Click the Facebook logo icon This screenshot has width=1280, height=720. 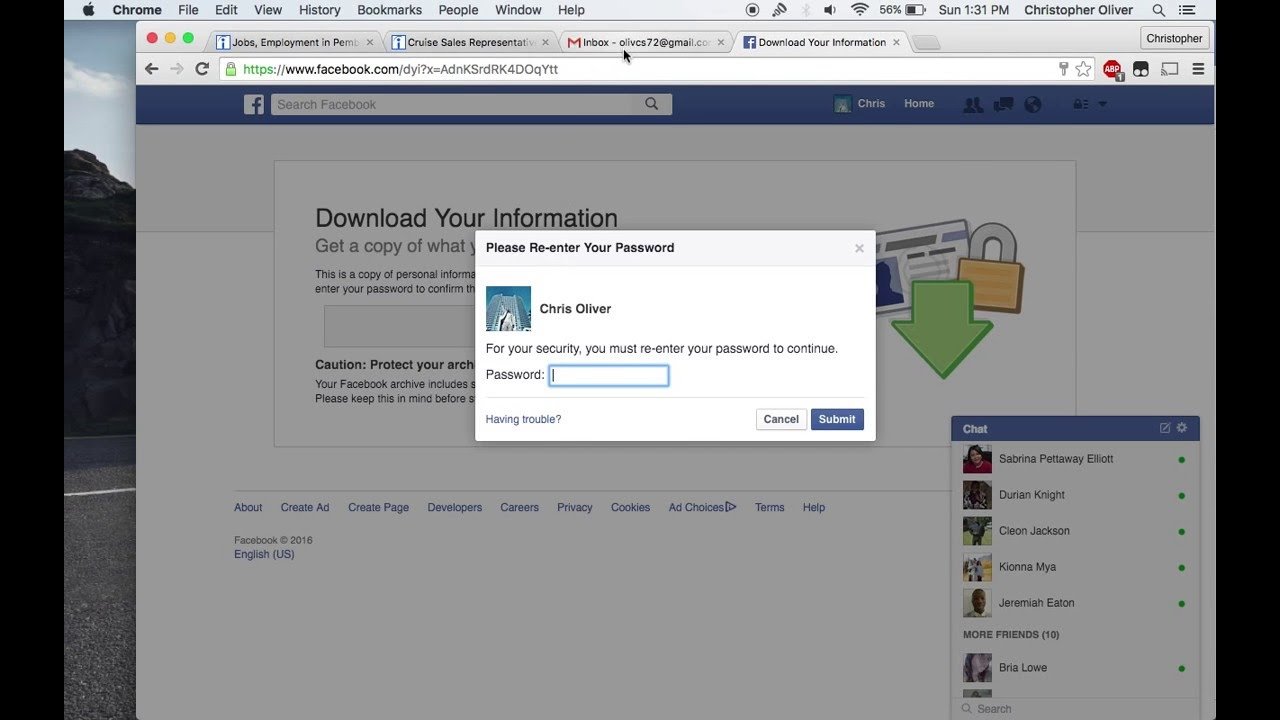click(x=254, y=104)
